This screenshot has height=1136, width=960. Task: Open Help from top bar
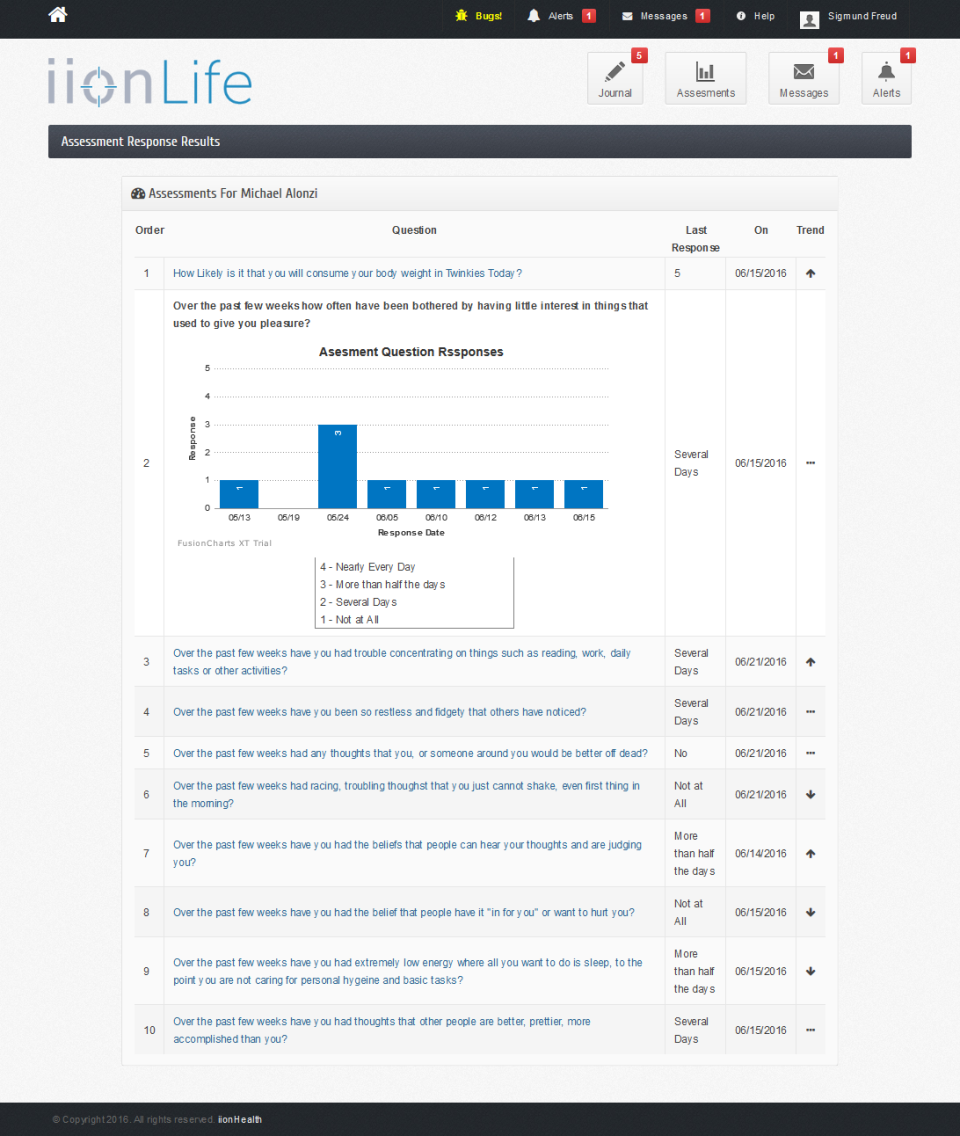[756, 16]
